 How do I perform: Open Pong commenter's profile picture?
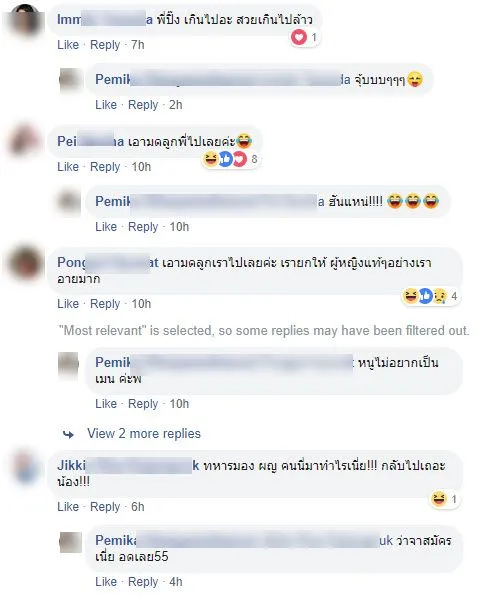pyautogui.click(x=25, y=263)
